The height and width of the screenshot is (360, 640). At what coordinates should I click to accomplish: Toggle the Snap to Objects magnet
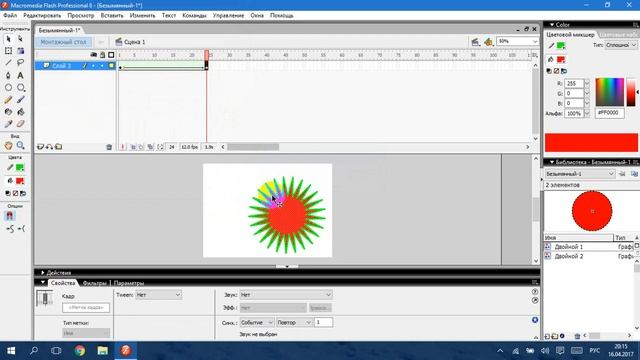[x=10, y=216]
